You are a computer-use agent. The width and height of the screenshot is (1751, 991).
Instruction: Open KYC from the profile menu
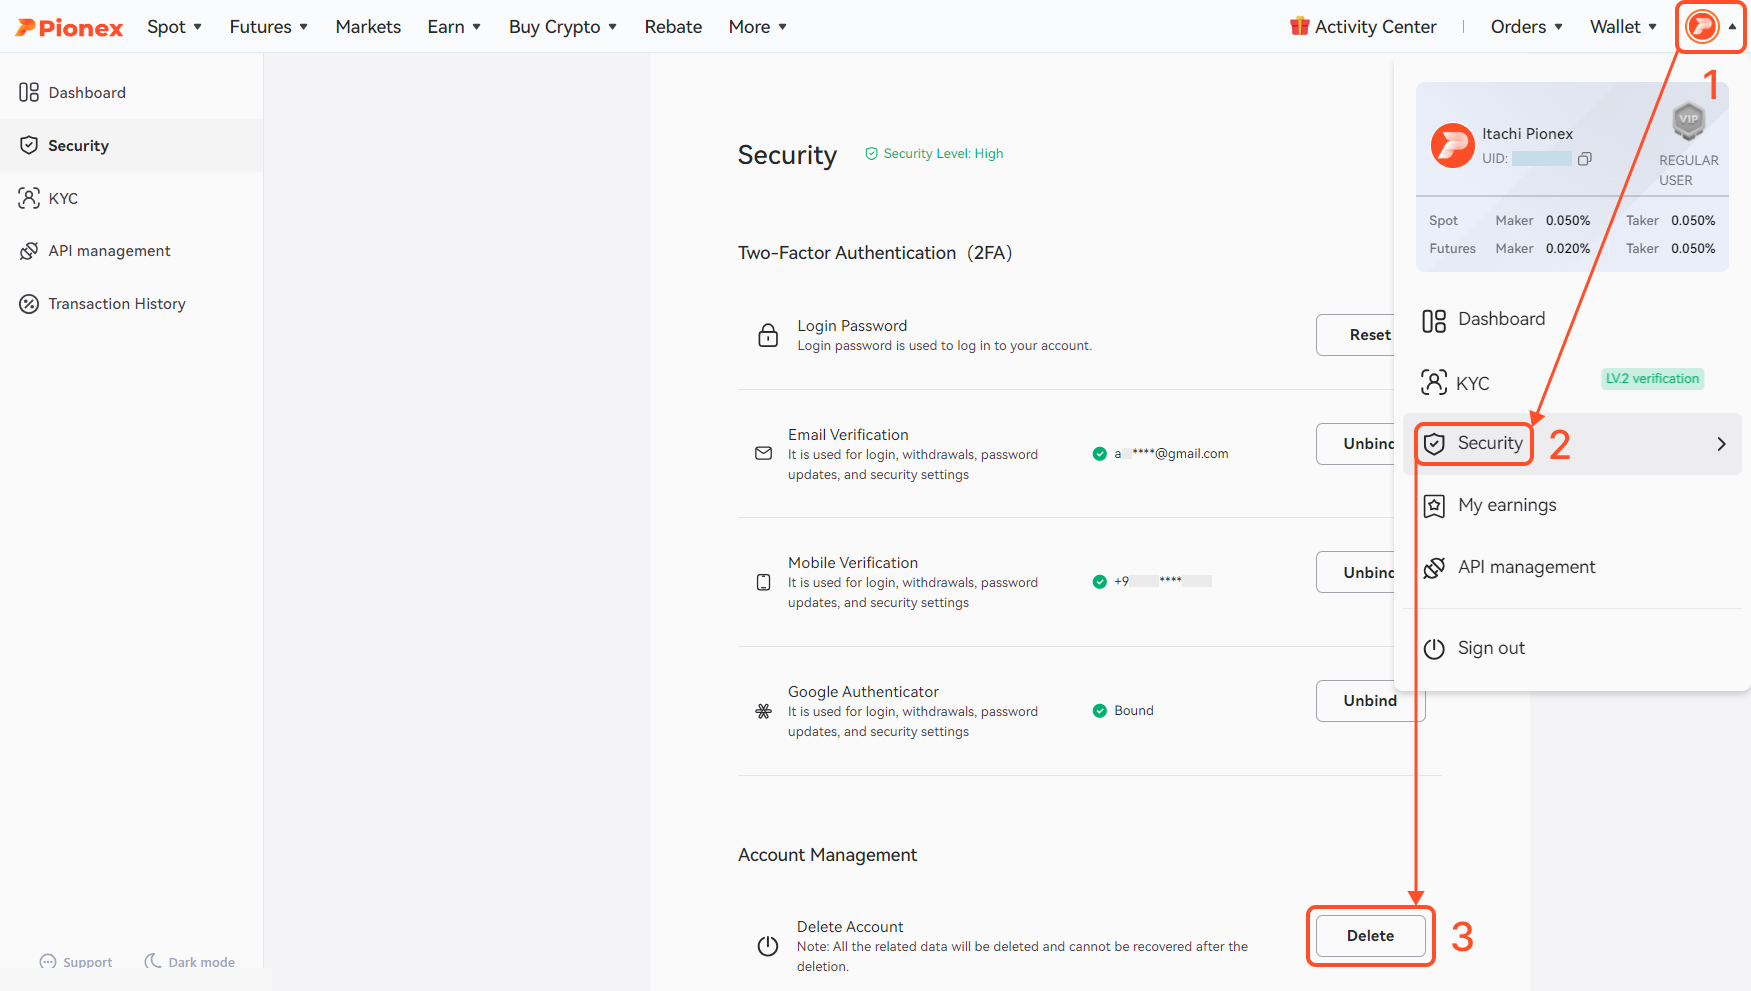1572,383
